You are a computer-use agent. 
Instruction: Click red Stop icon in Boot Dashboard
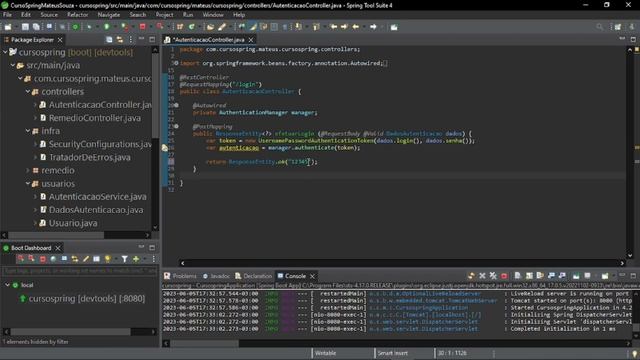(42, 259)
